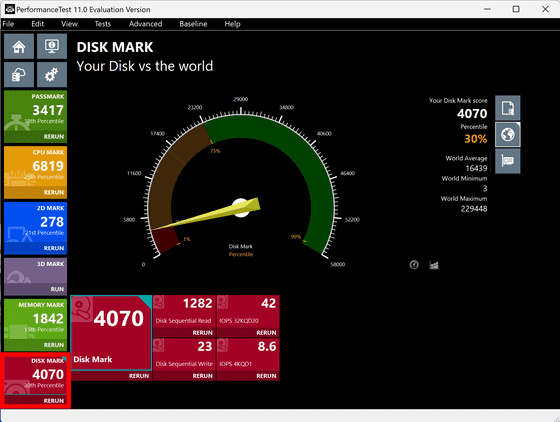Open the Baseline menu
Screen dimensions: 560x422
[193, 24]
